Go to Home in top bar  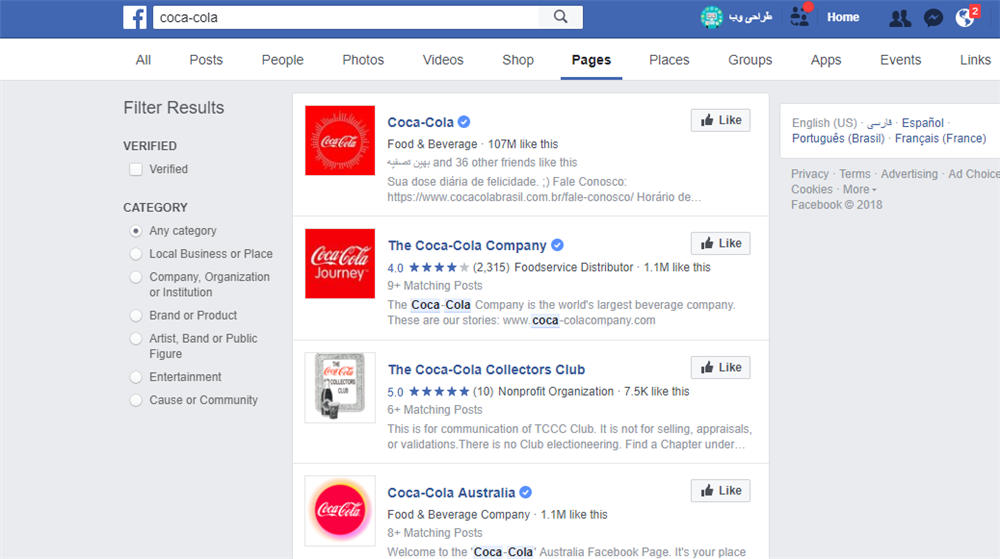click(x=843, y=17)
